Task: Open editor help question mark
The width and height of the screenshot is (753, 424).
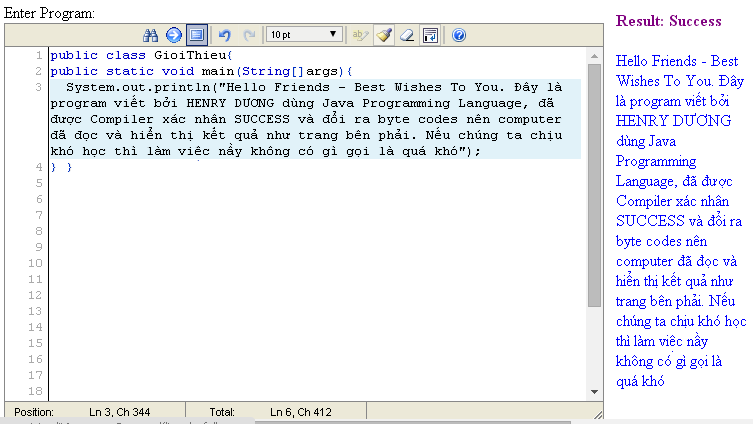Action: pos(459,35)
